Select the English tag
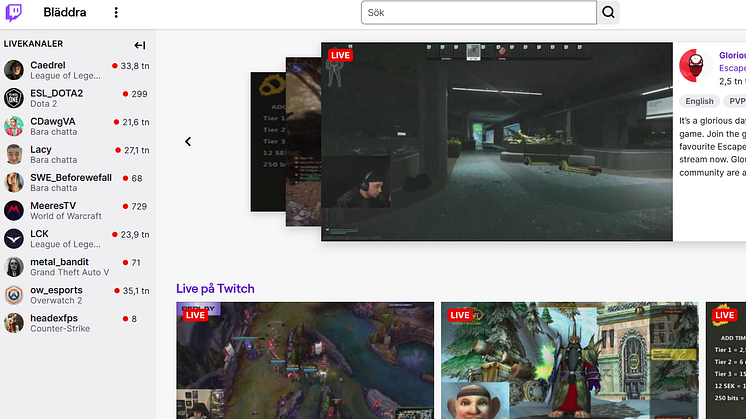746x419 pixels. tap(699, 101)
